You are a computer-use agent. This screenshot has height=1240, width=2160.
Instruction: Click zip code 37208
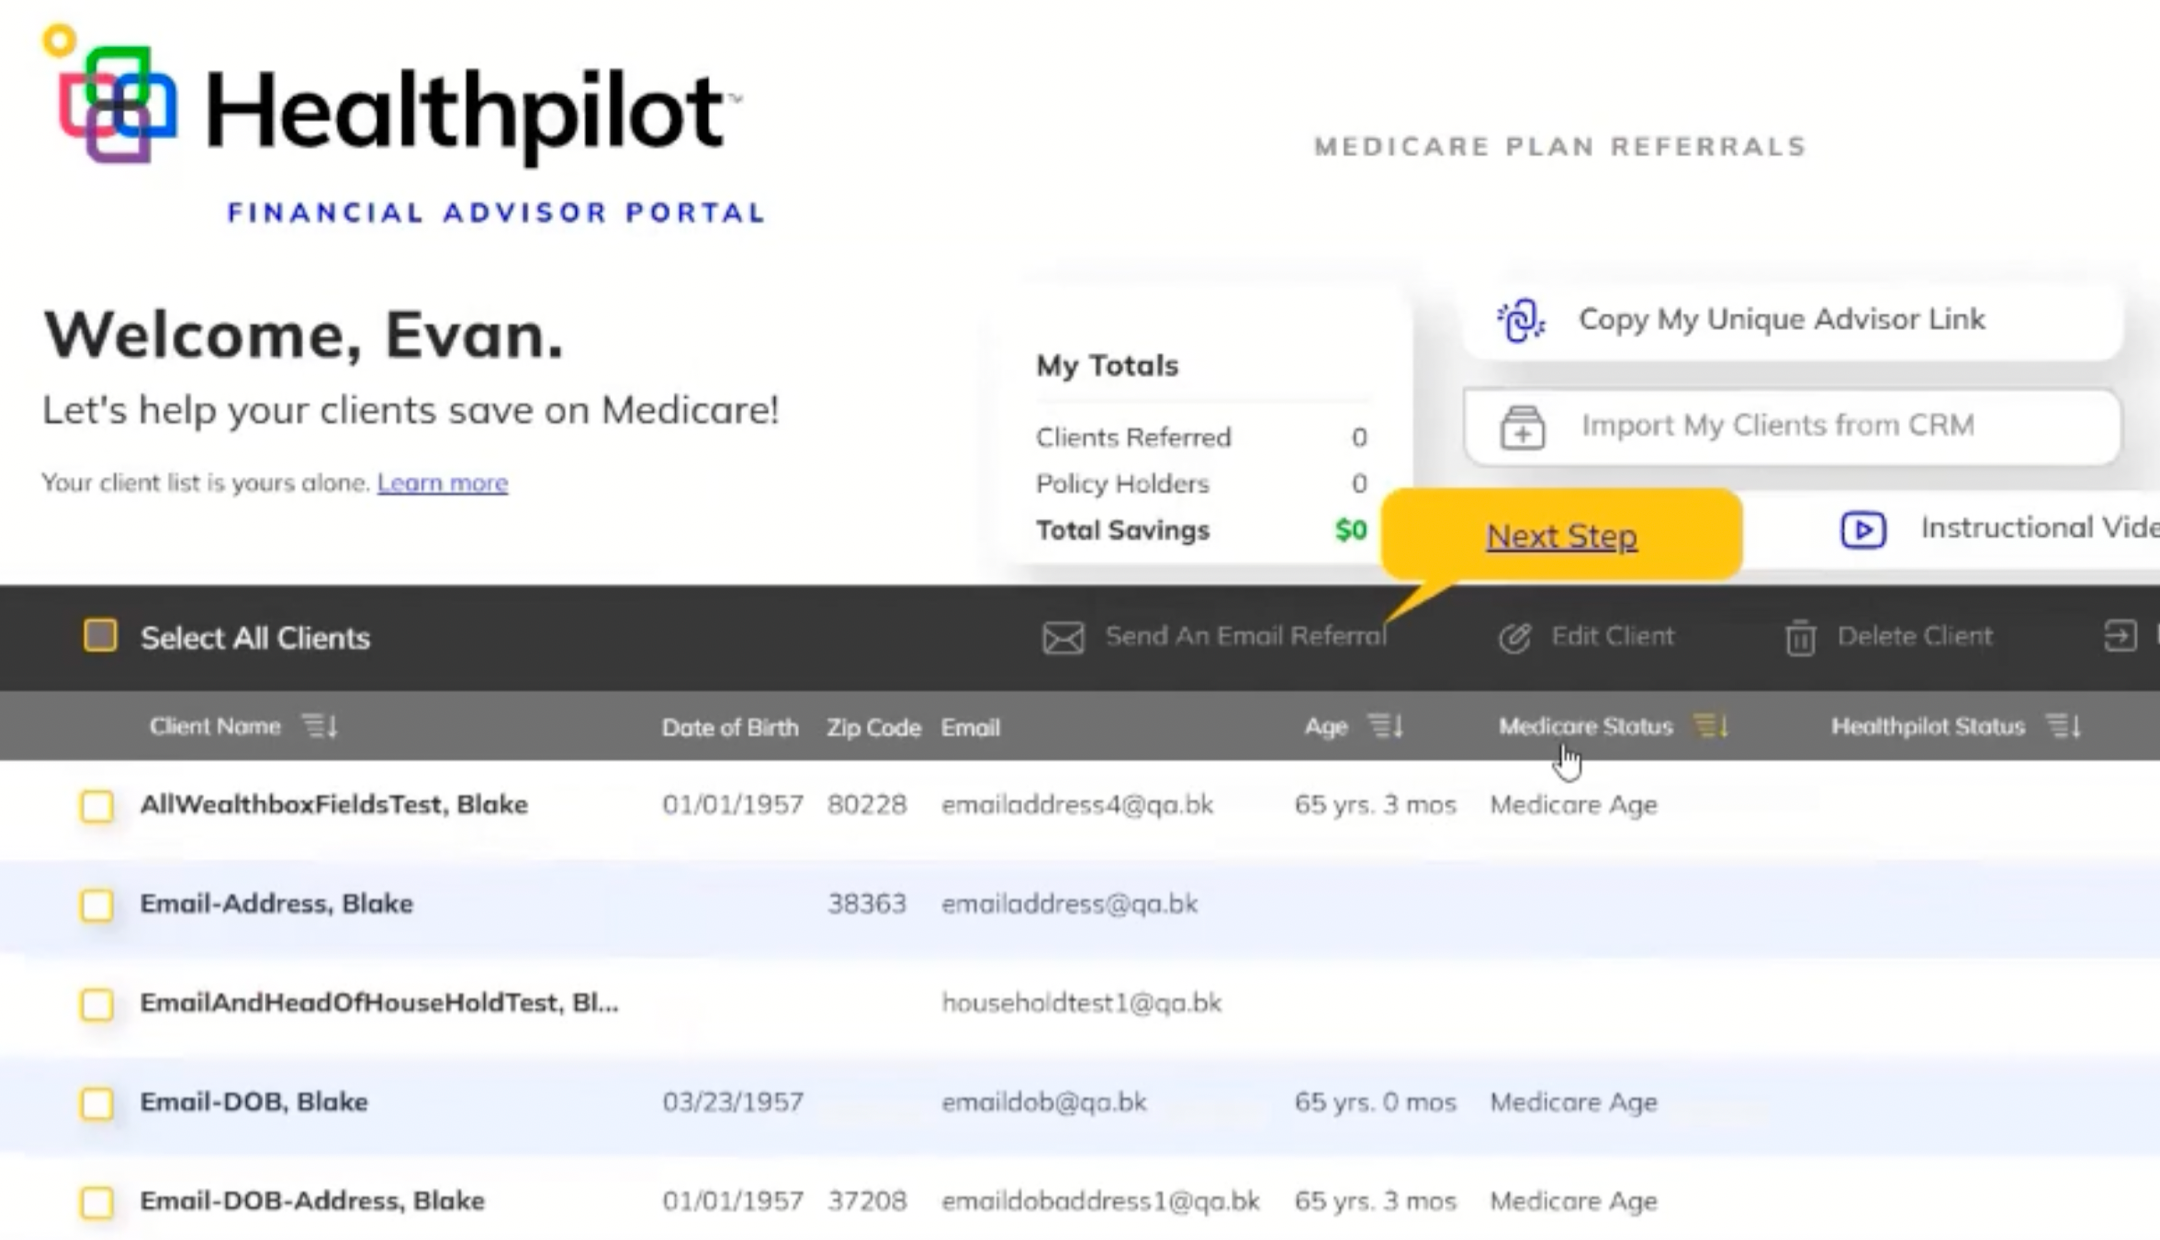(x=867, y=1201)
